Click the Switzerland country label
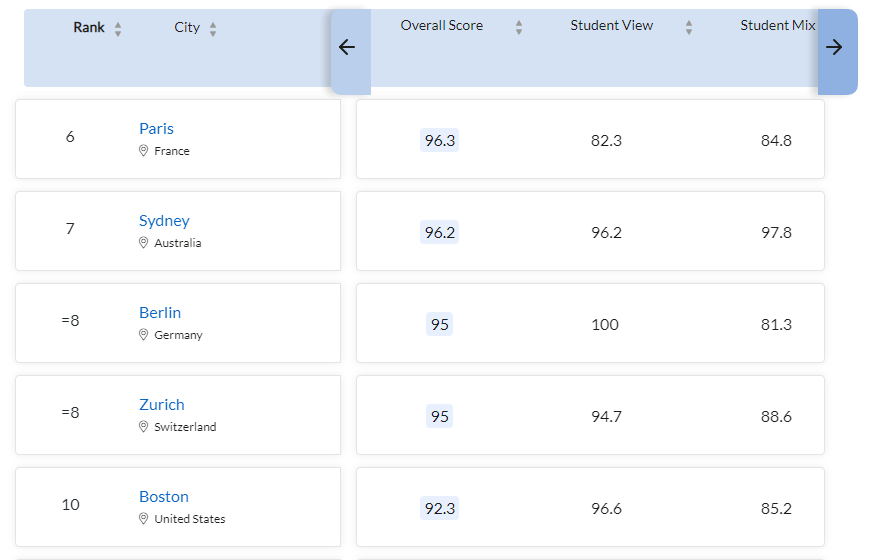This screenshot has height=560, width=878. [x=185, y=427]
